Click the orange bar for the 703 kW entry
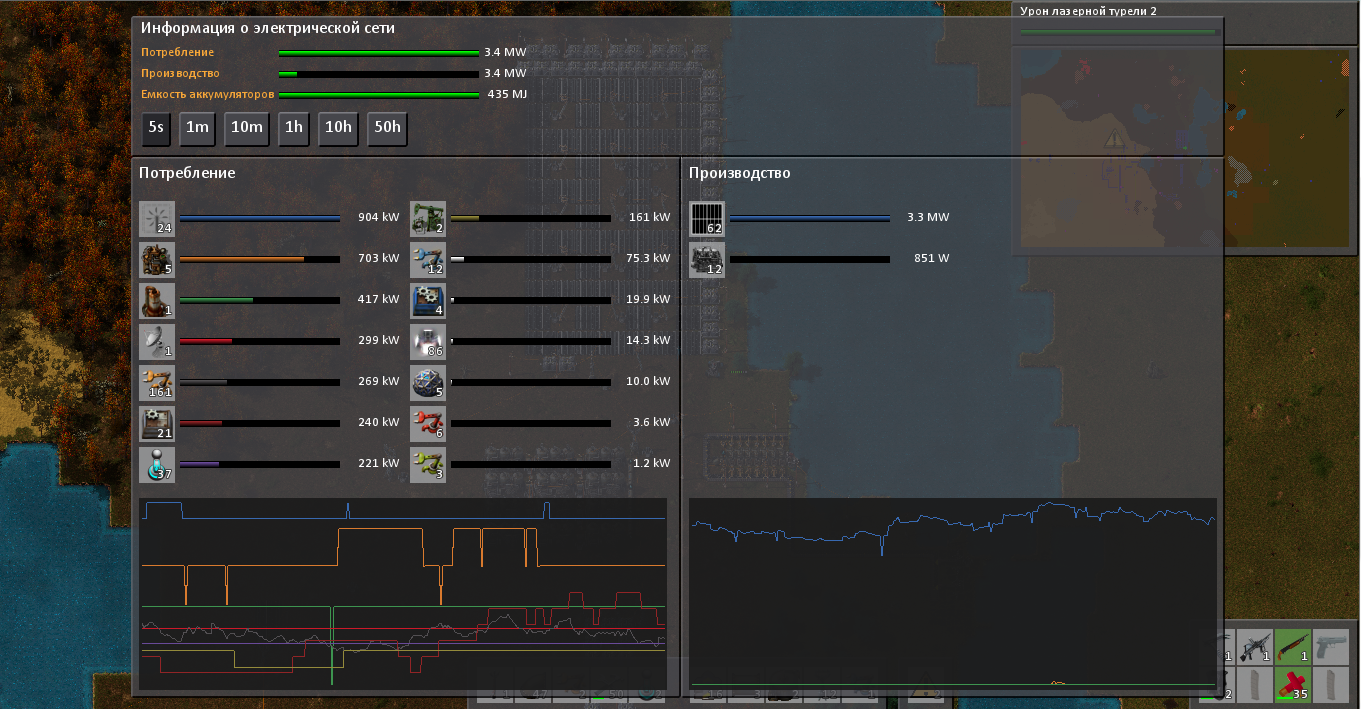The width and height of the screenshot is (1361, 709). click(x=260, y=258)
